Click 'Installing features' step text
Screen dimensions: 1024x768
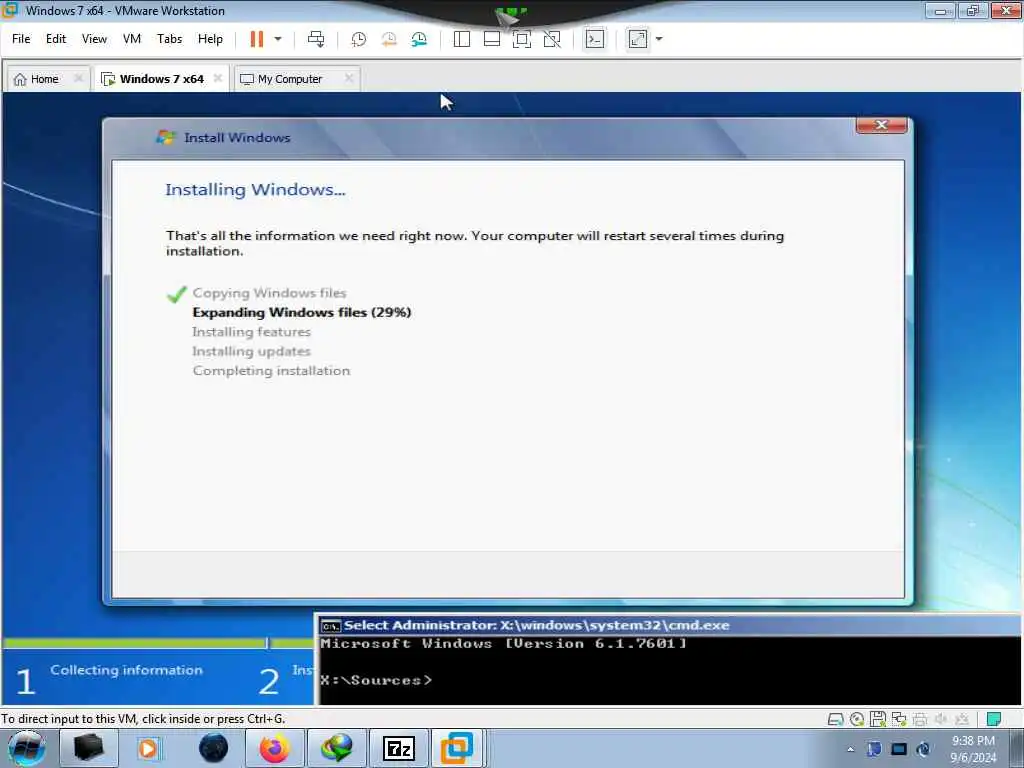point(251,332)
